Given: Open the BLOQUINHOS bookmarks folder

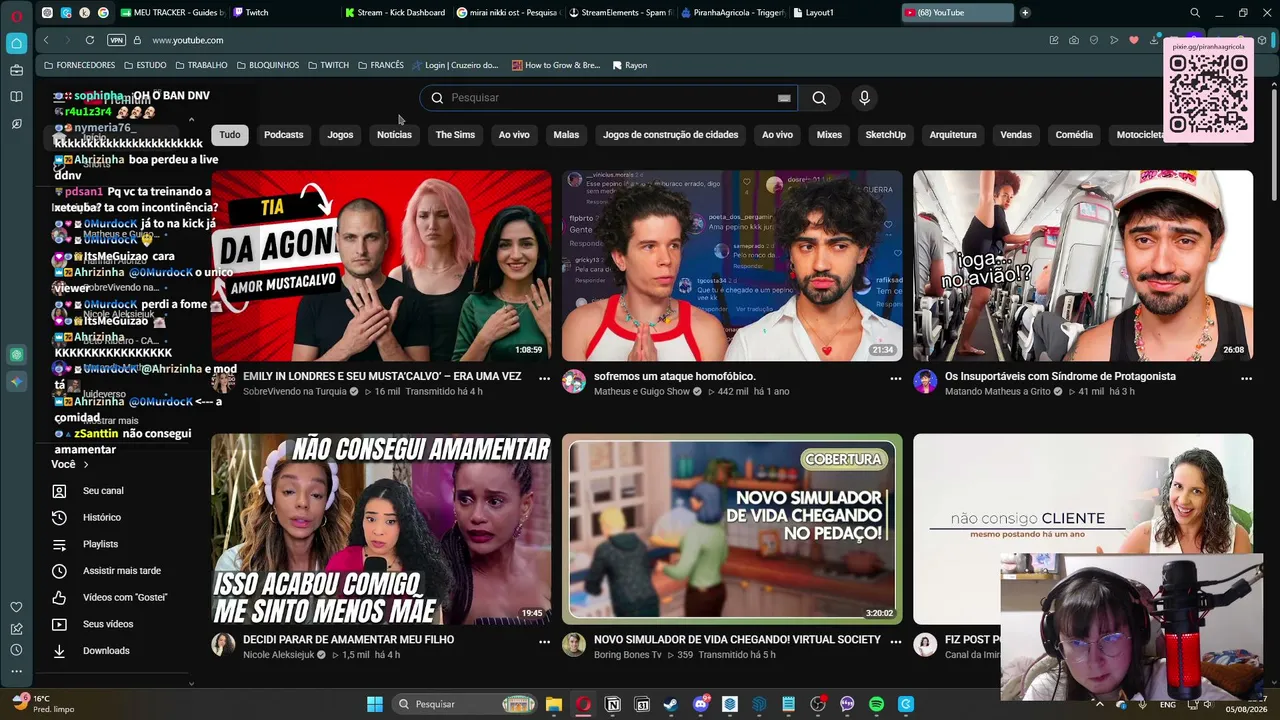Looking at the screenshot, I should coord(268,65).
